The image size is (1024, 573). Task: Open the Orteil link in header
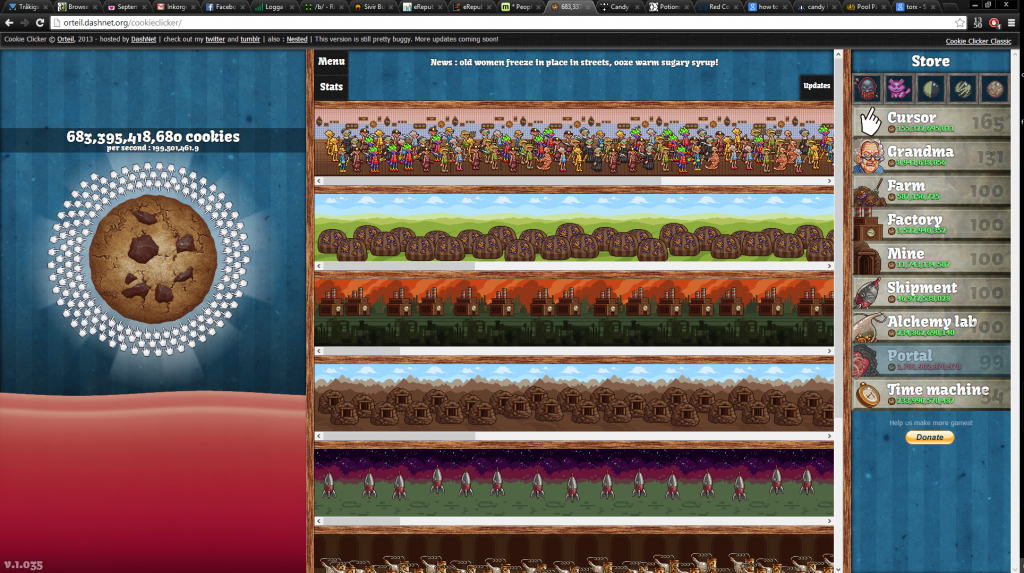[x=65, y=39]
